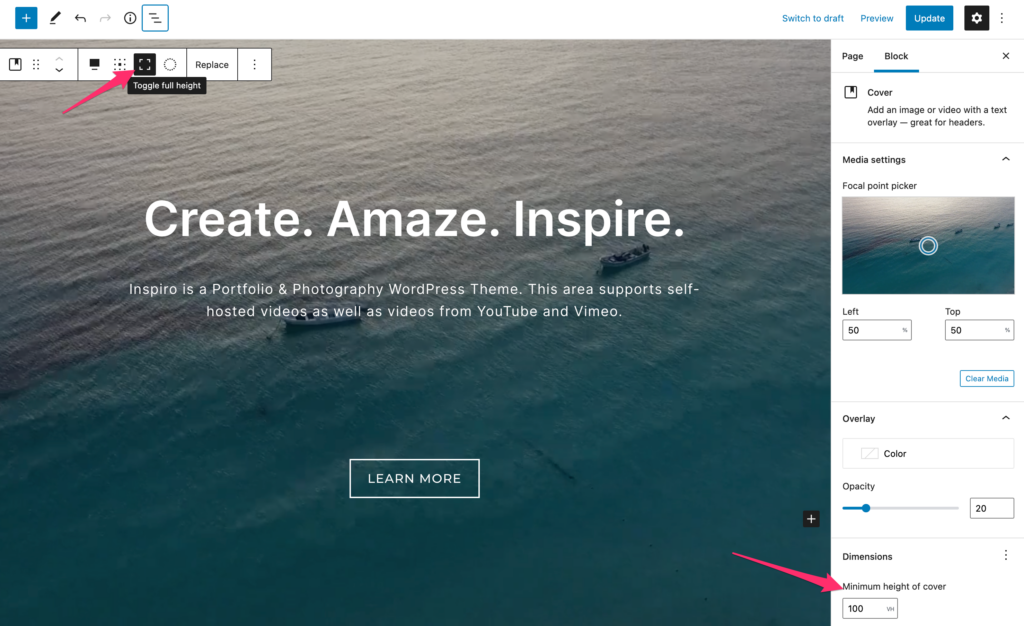Switch to the Page tab
The height and width of the screenshot is (626, 1024).
point(852,56)
